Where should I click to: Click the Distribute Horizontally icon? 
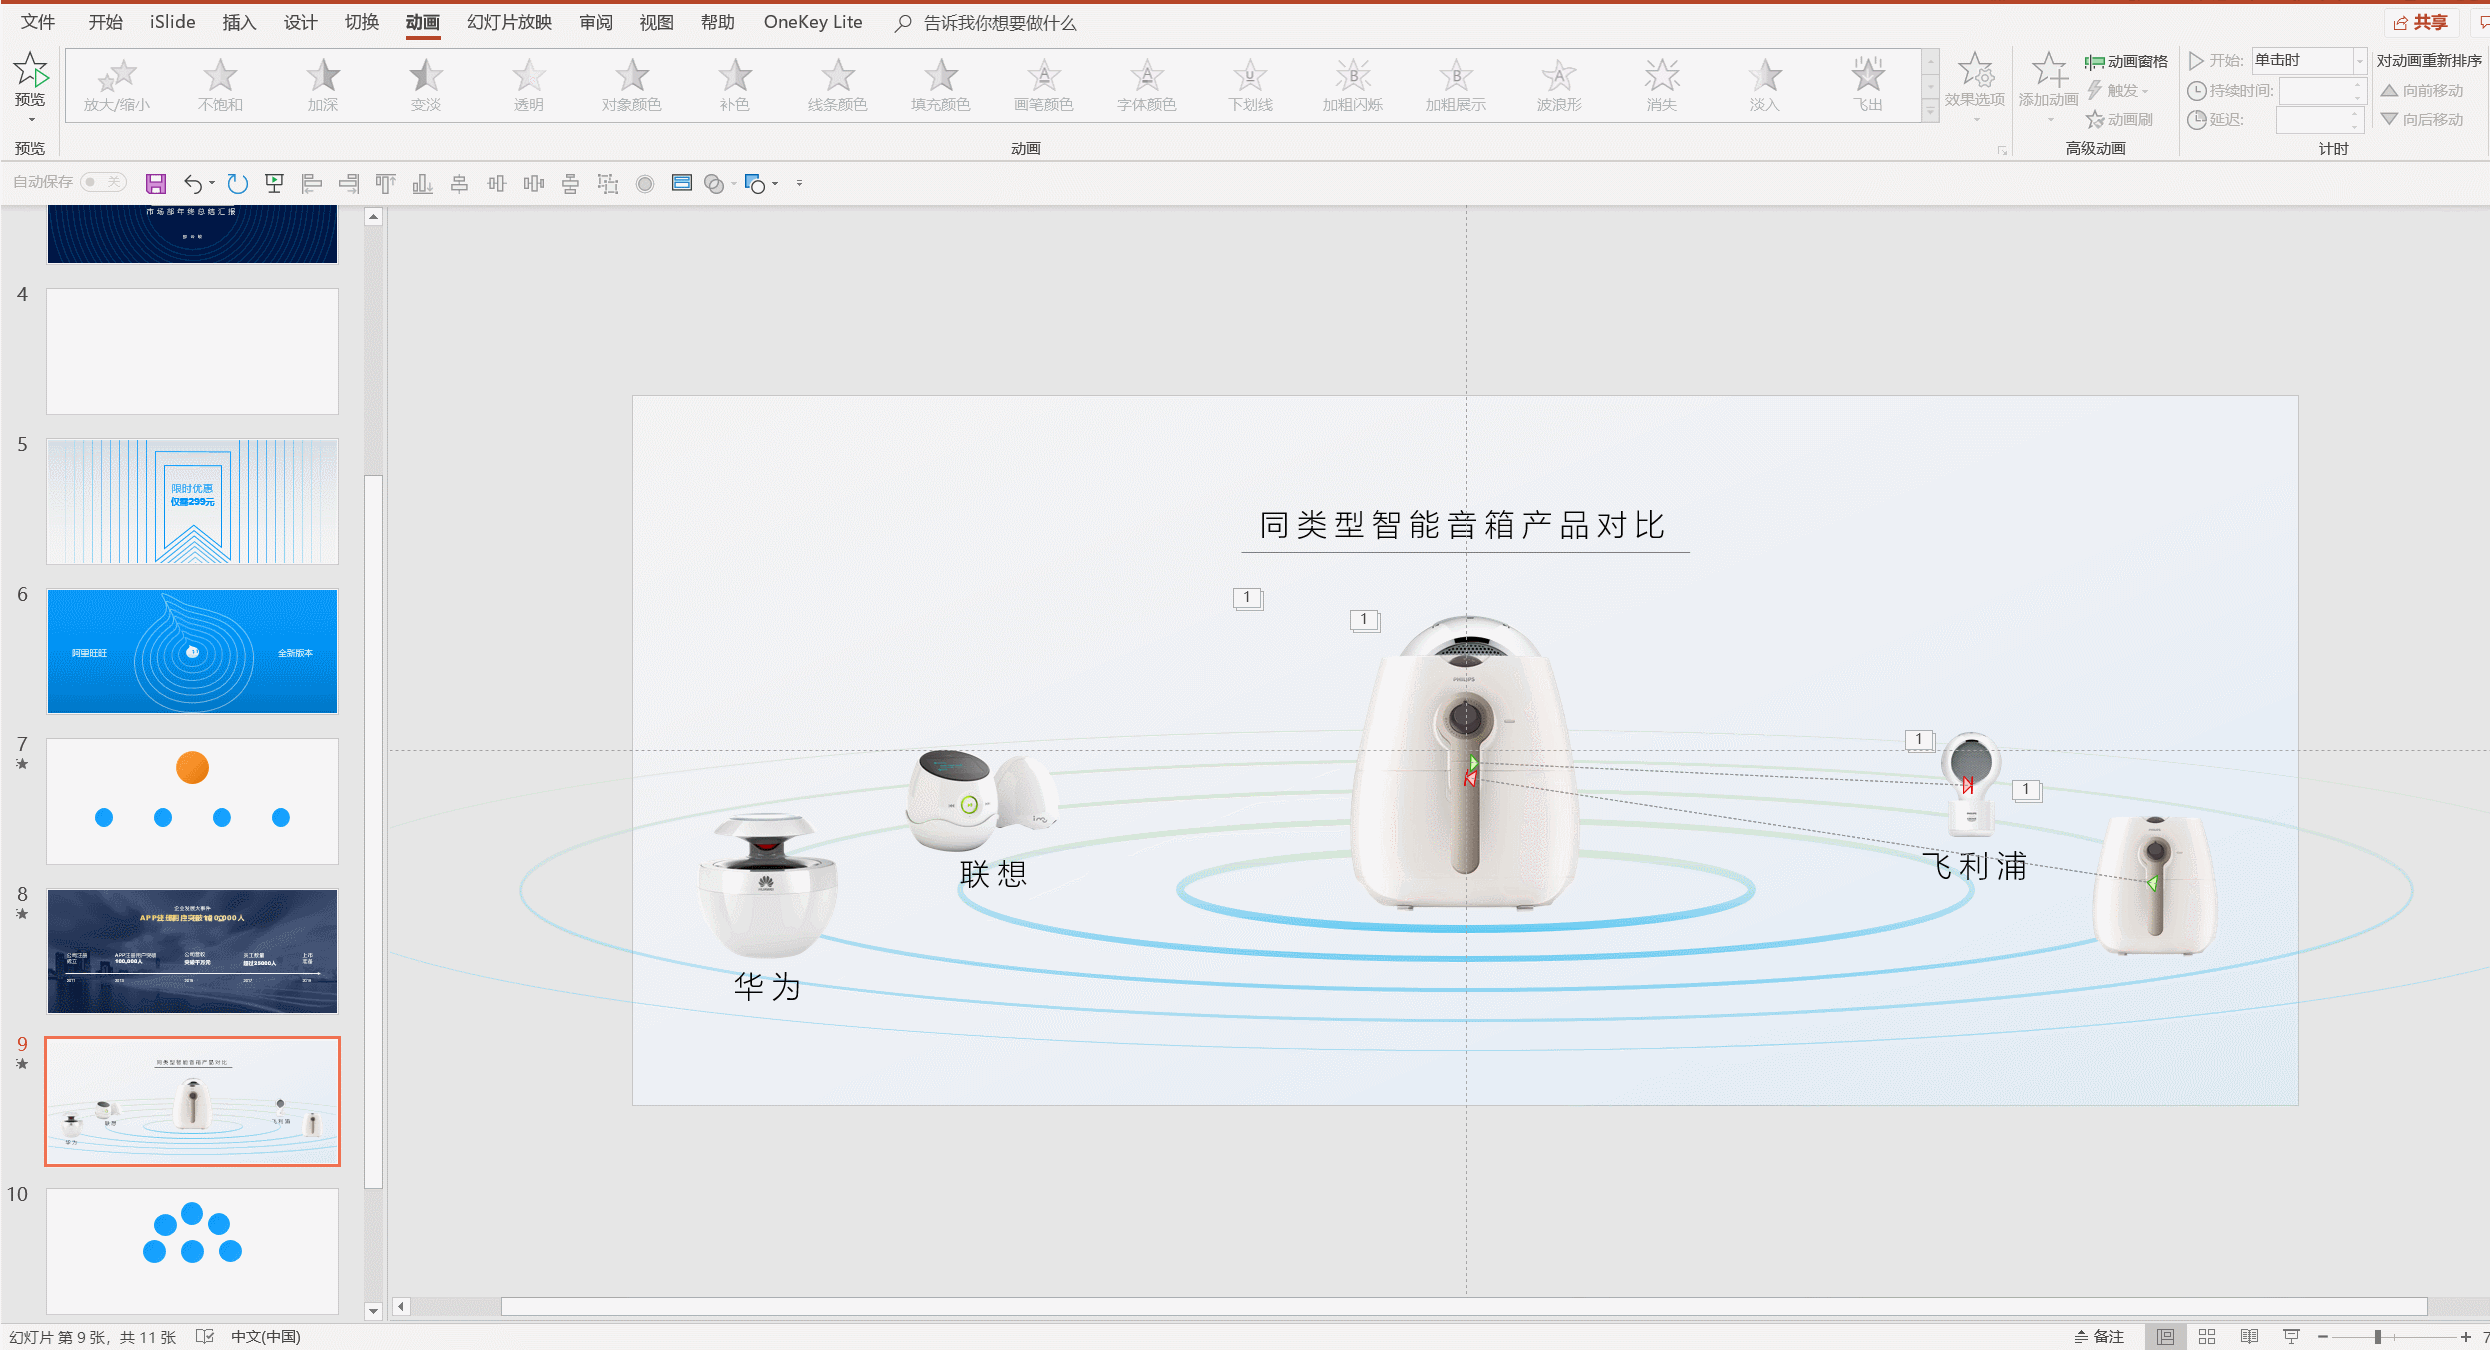pyautogui.click(x=534, y=183)
